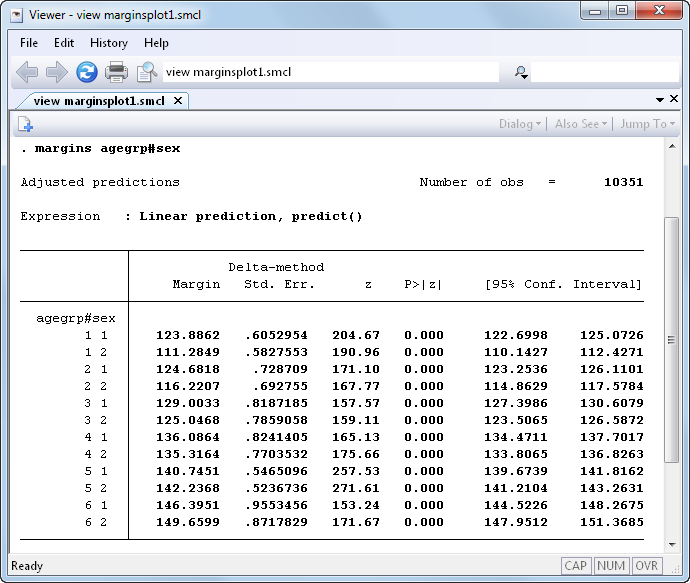Viewport: 690px width, 583px height.
Task: Expand the Also See dropdown
Action: tap(581, 124)
